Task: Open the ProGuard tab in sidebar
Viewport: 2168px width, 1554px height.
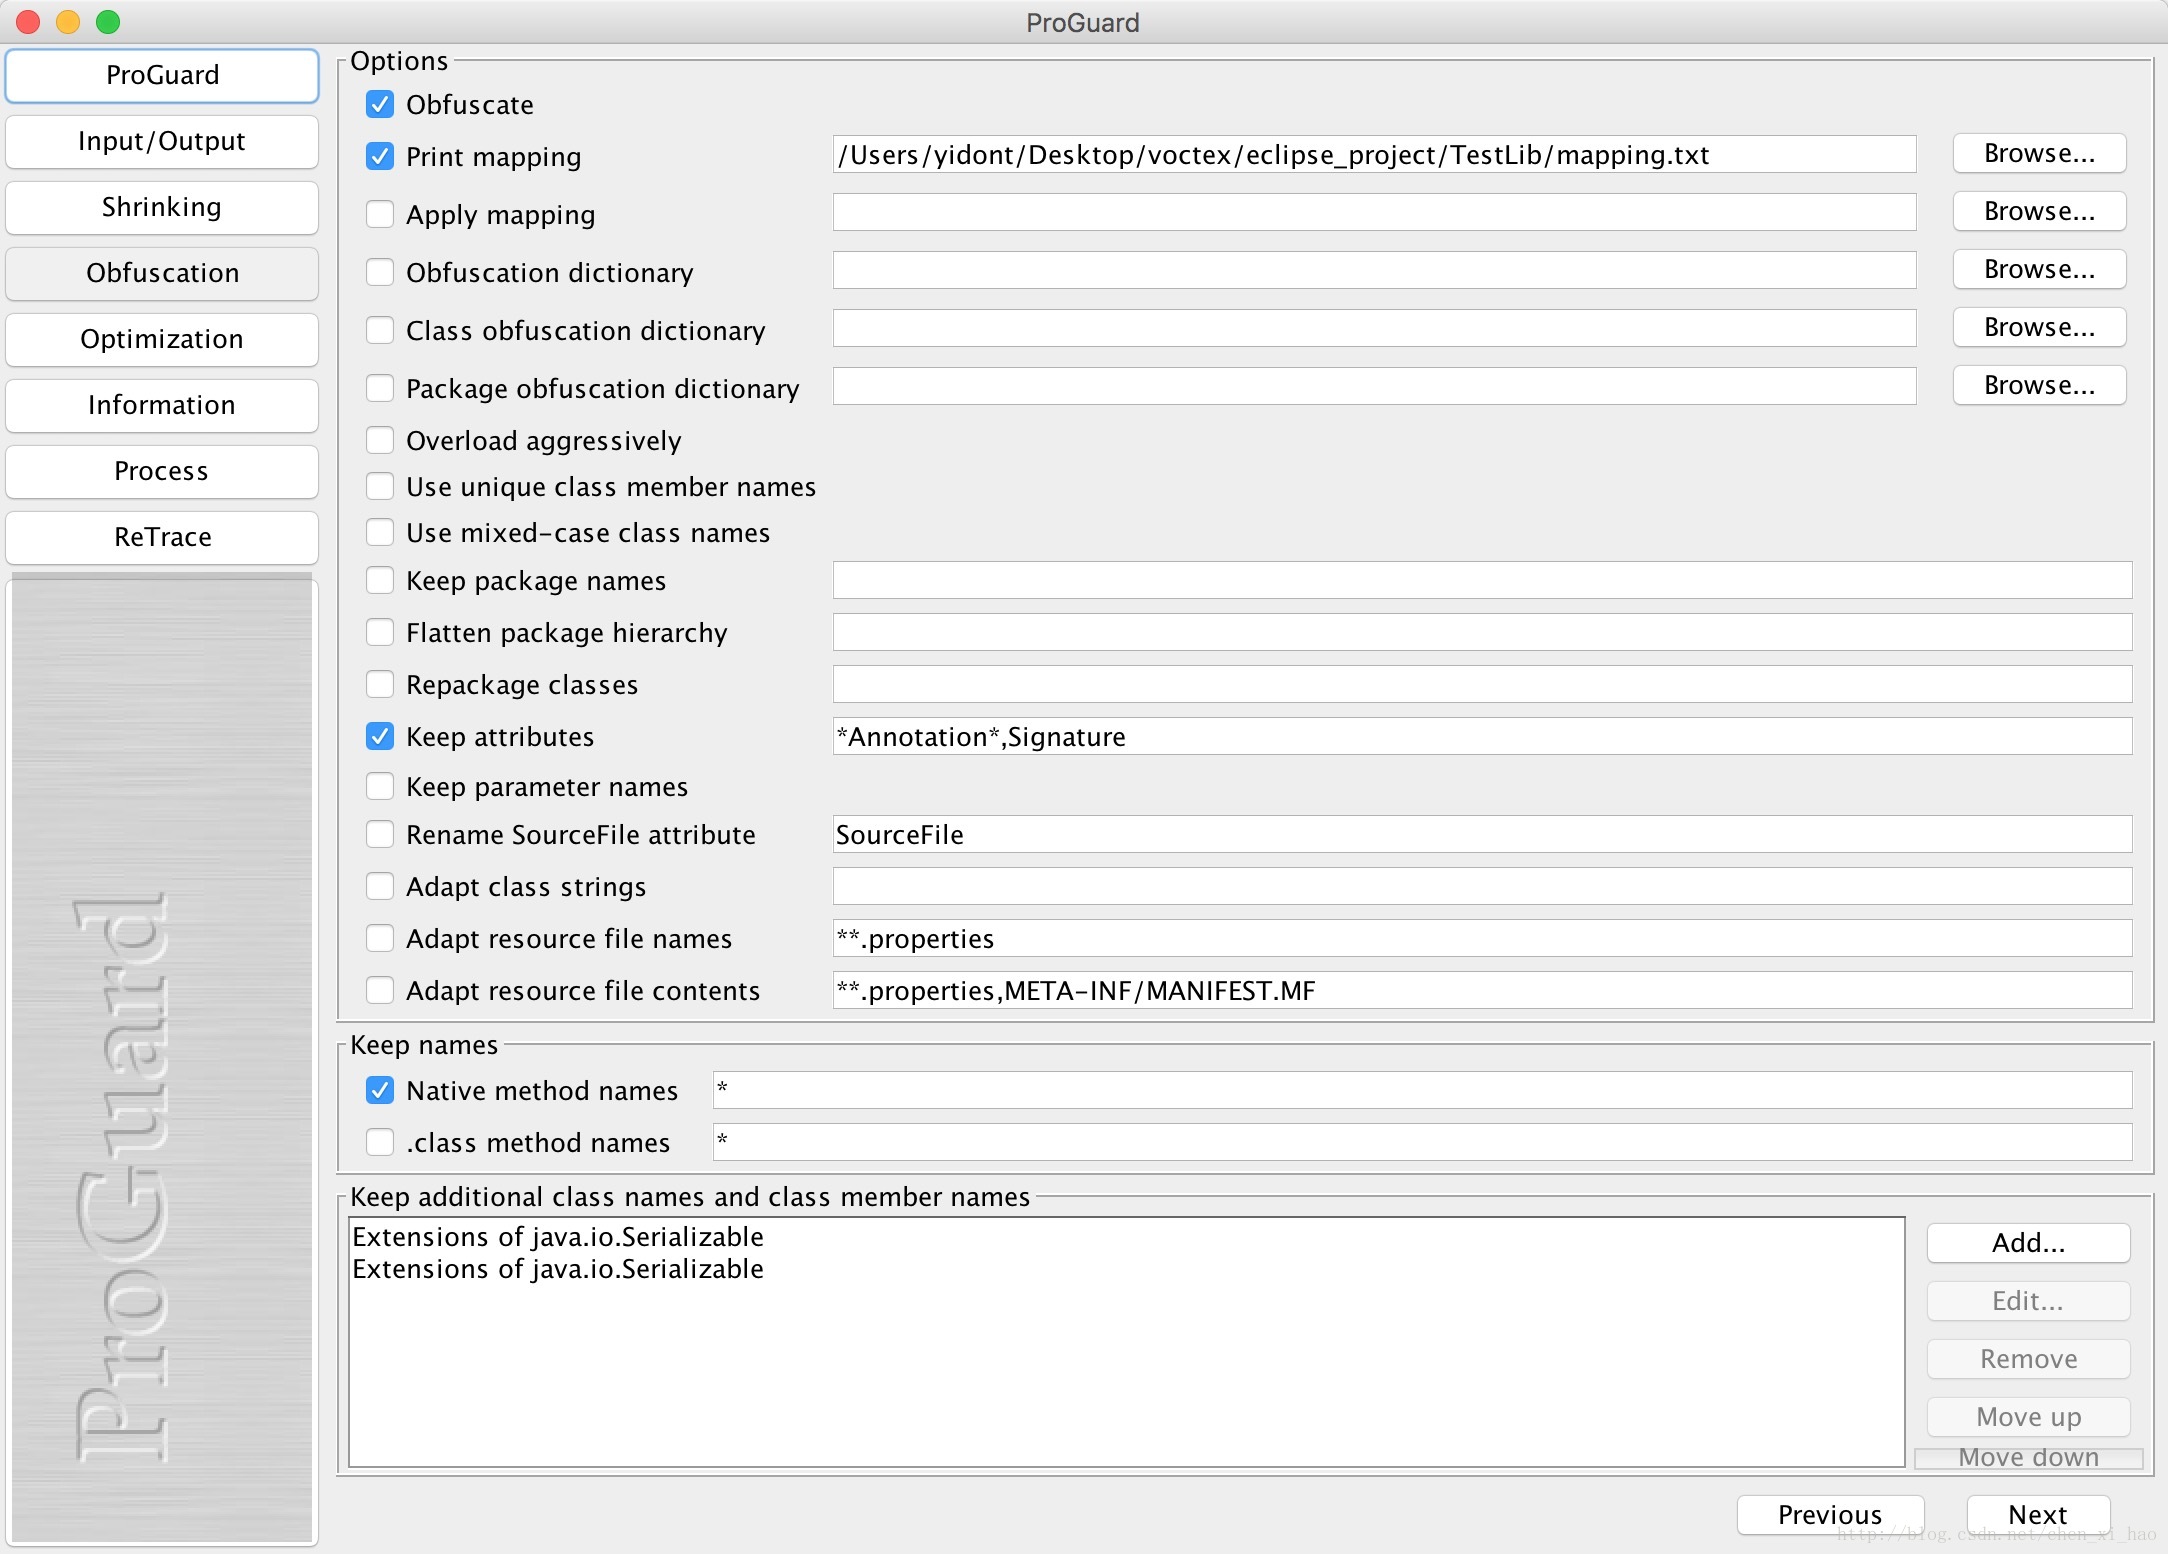Action: (162, 76)
